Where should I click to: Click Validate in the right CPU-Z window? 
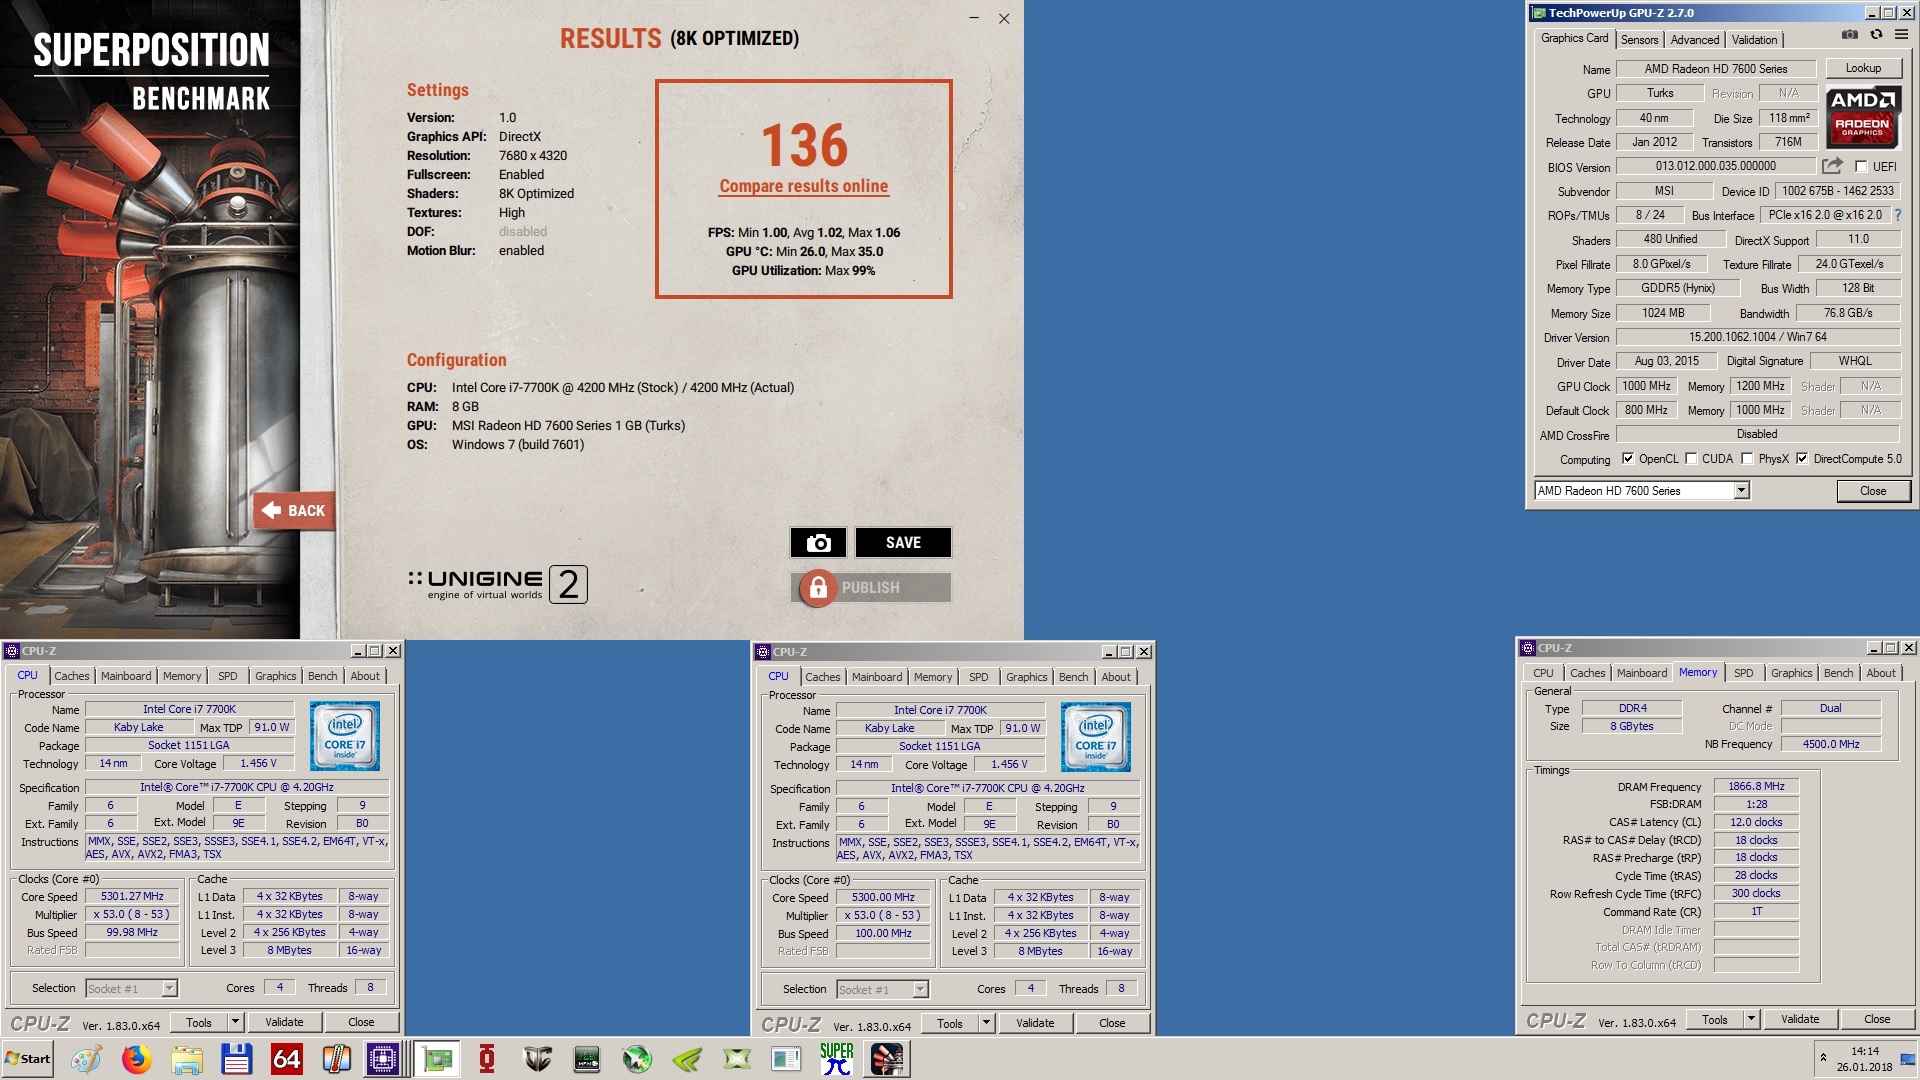point(1800,1019)
